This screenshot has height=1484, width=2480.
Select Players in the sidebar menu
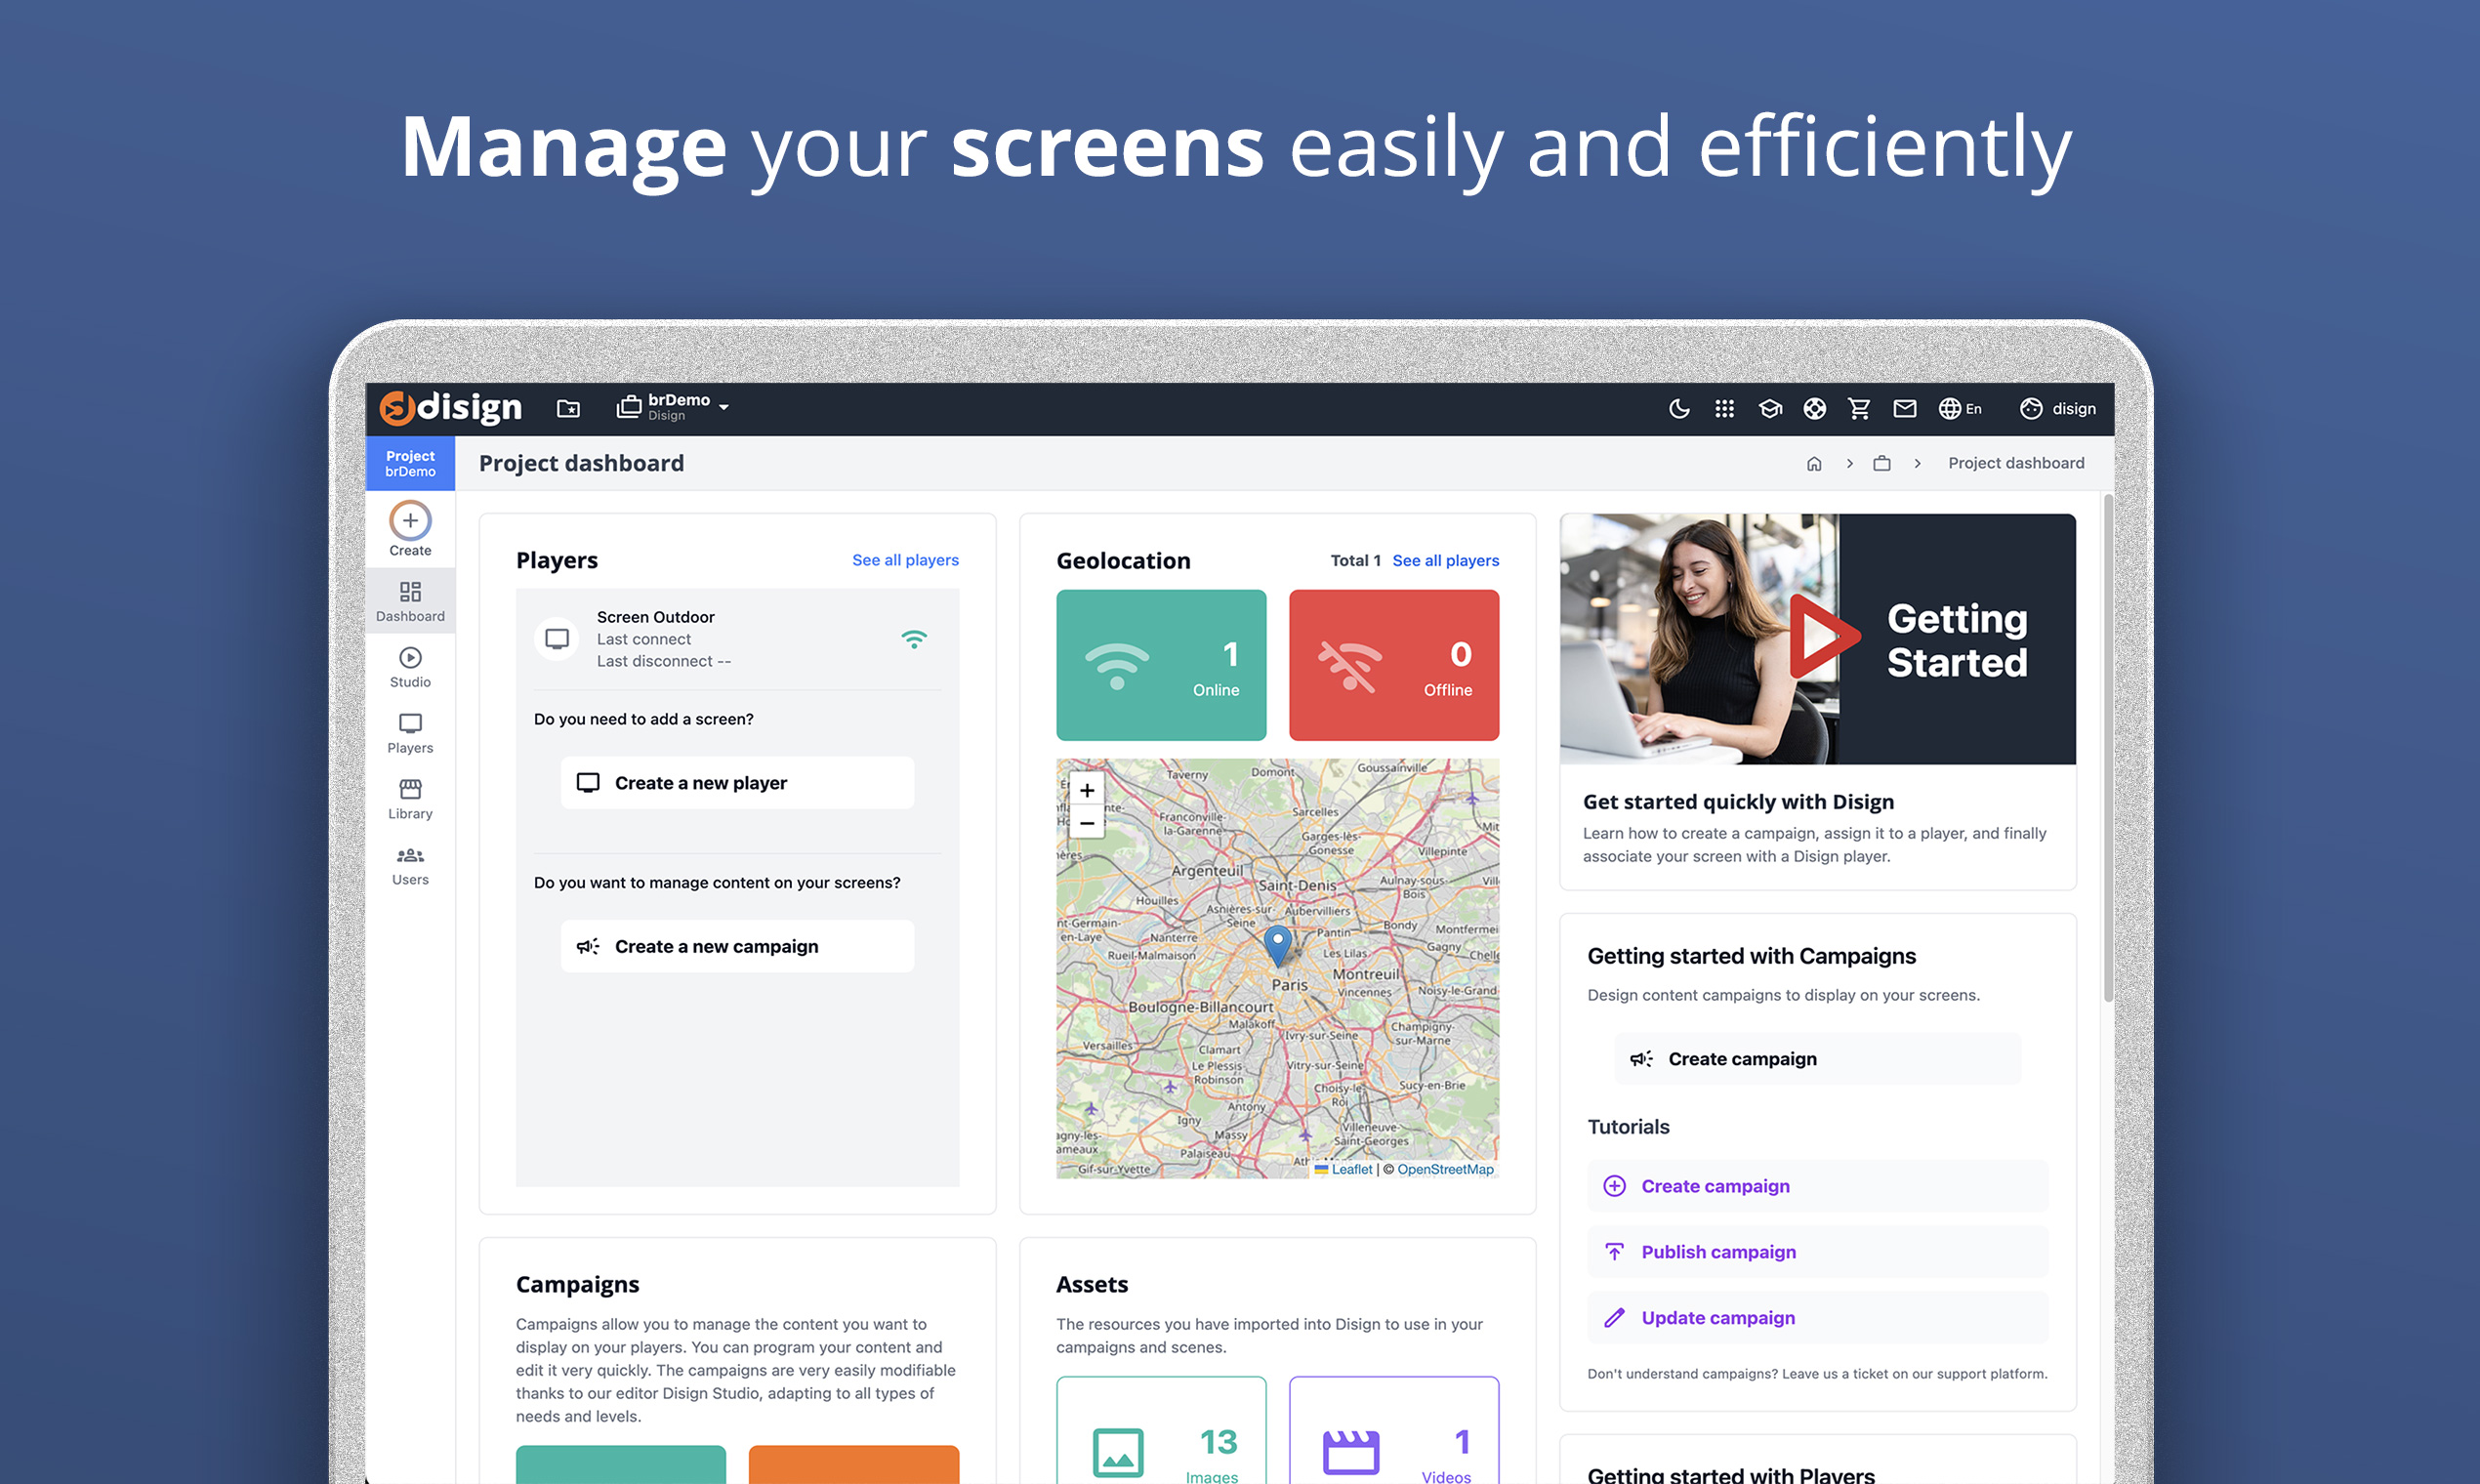point(410,733)
